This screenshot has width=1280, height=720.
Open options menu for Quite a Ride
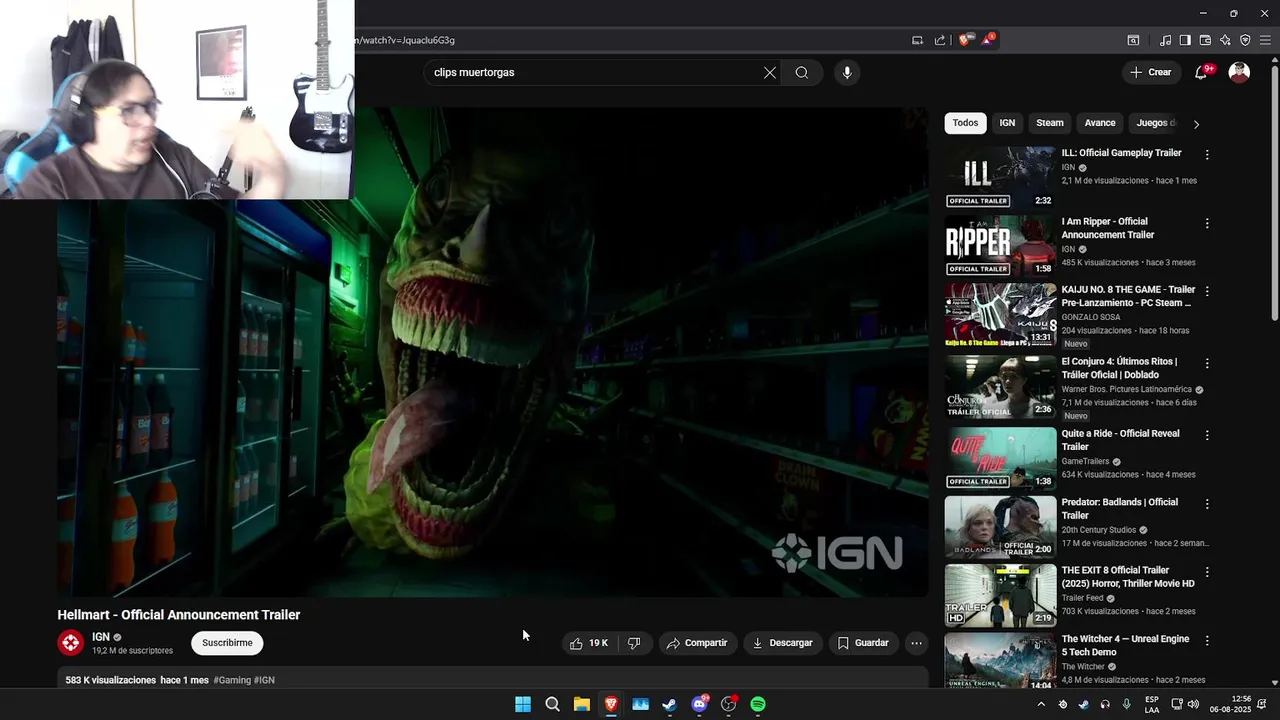[1207, 435]
